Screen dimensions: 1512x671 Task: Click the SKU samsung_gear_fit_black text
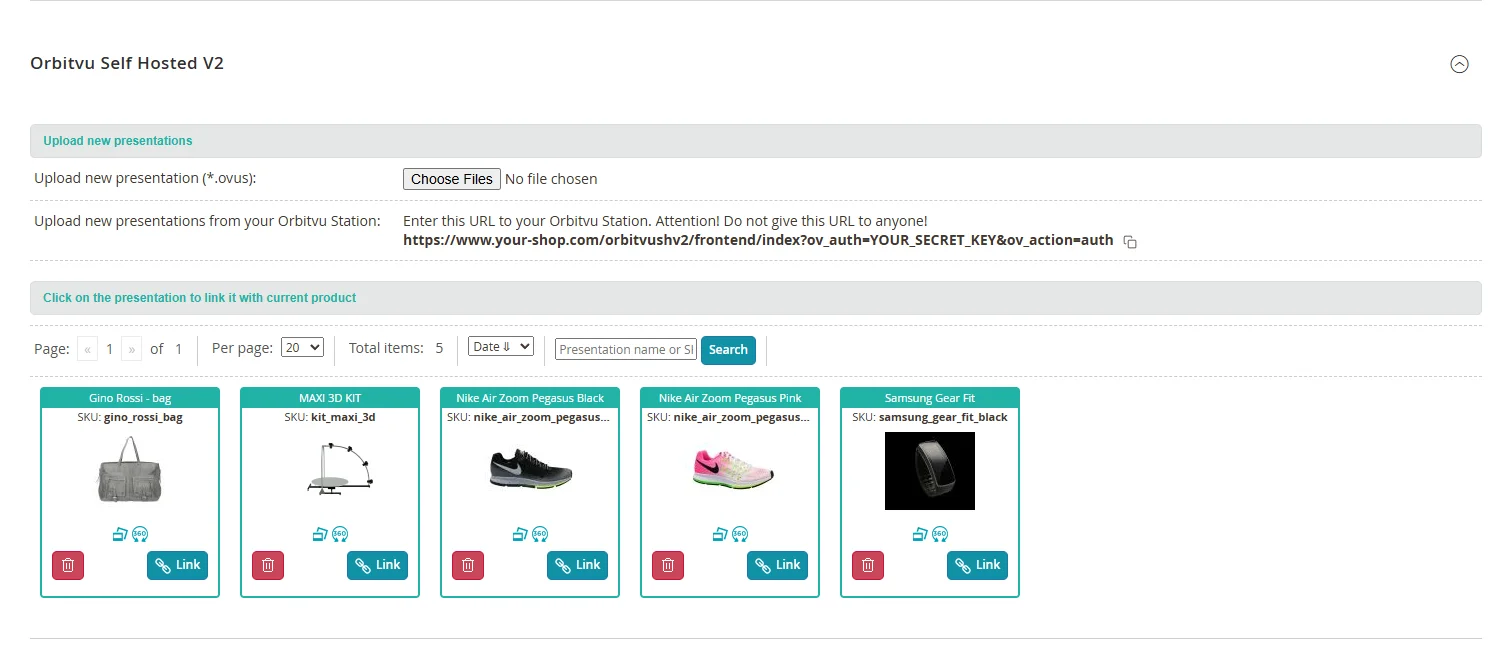[930, 417]
